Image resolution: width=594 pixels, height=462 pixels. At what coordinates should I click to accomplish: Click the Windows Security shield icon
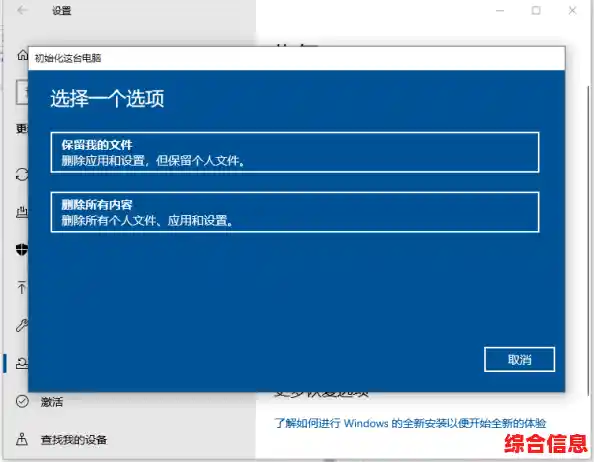[22, 250]
